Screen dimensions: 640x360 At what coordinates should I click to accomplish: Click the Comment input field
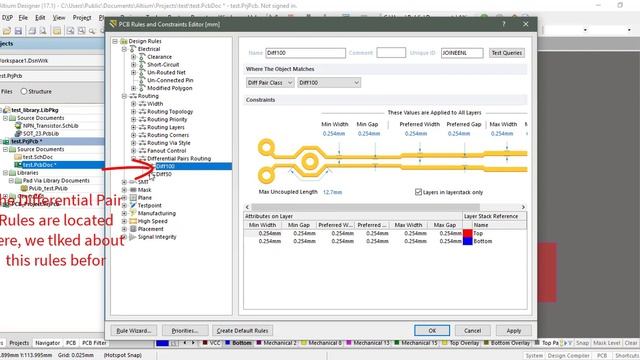(x=391, y=53)
